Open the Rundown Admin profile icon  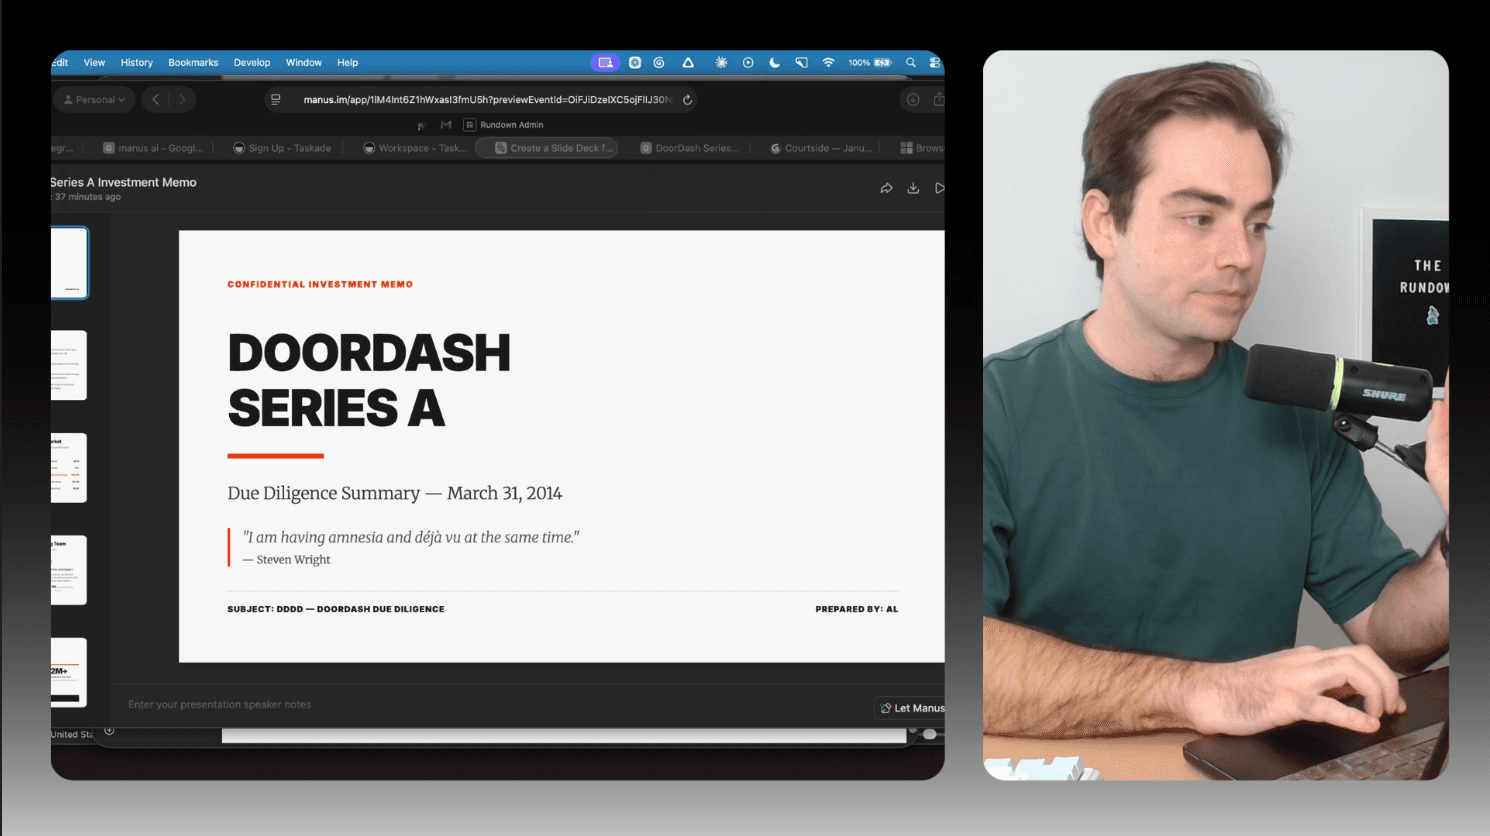point(469,124)
